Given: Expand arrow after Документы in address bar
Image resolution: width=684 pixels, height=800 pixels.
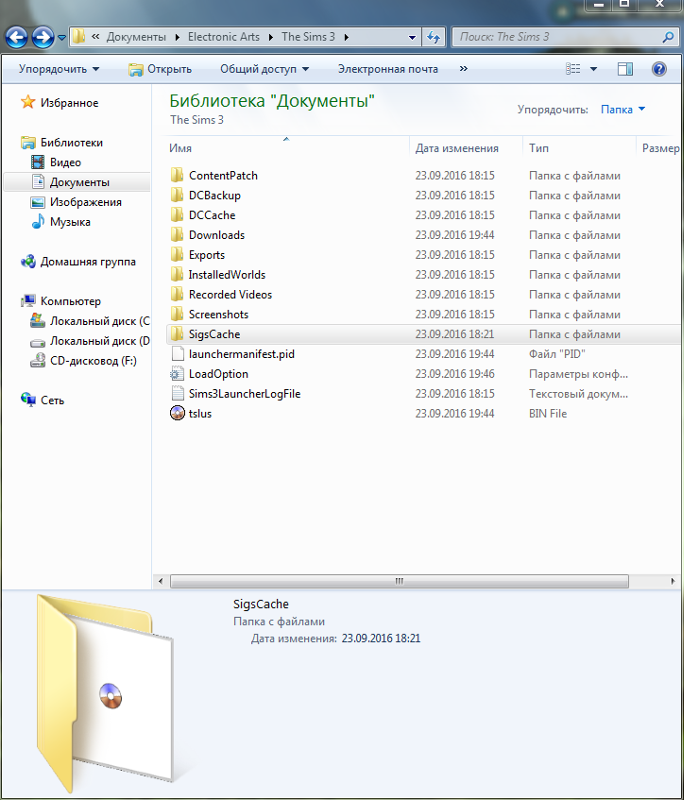Looking at the screenshot, I should coord(177,37).
